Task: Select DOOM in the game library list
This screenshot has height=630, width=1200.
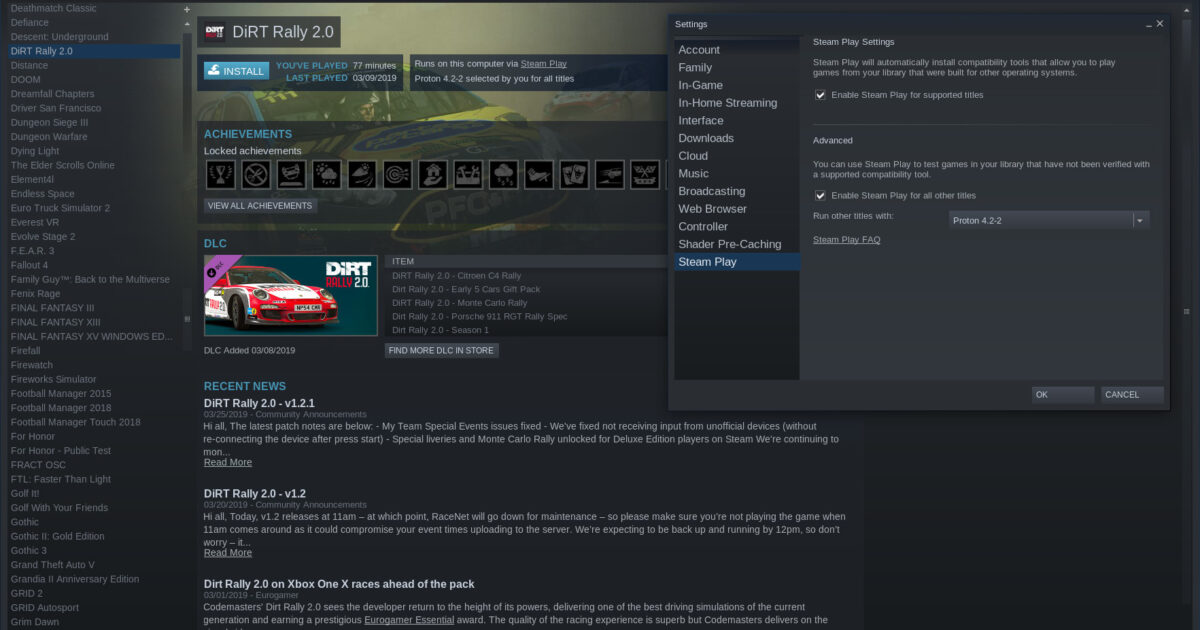Action: [26, 79]
